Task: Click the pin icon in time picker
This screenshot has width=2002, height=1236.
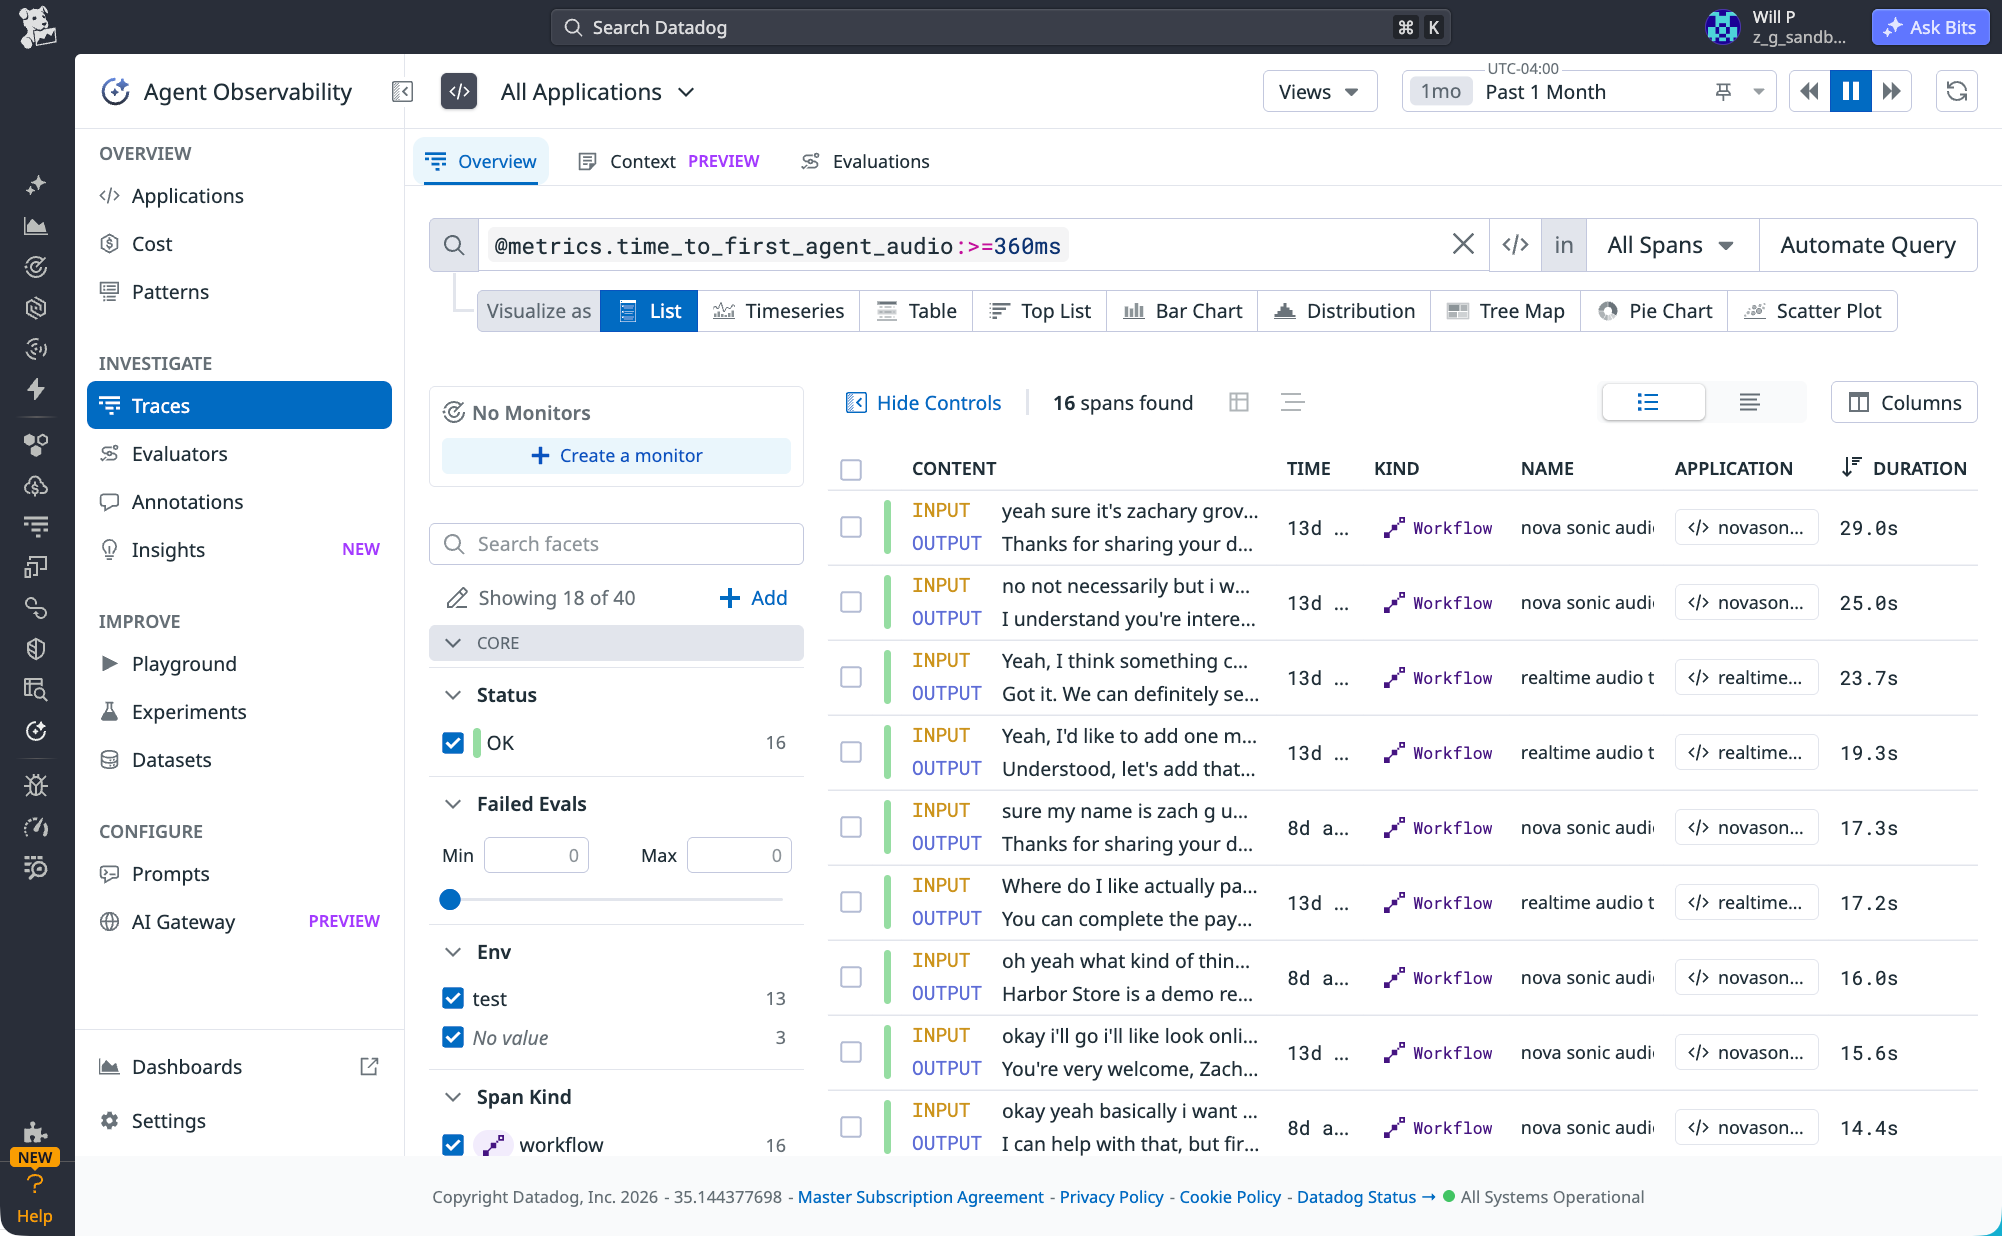Action: pos(1723,92)
